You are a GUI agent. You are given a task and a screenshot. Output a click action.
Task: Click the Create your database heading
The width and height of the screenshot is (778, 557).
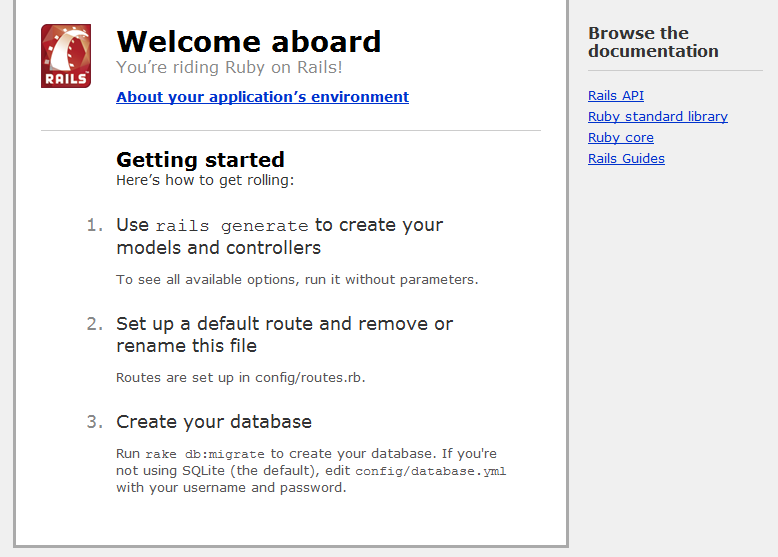click(214, 422)
